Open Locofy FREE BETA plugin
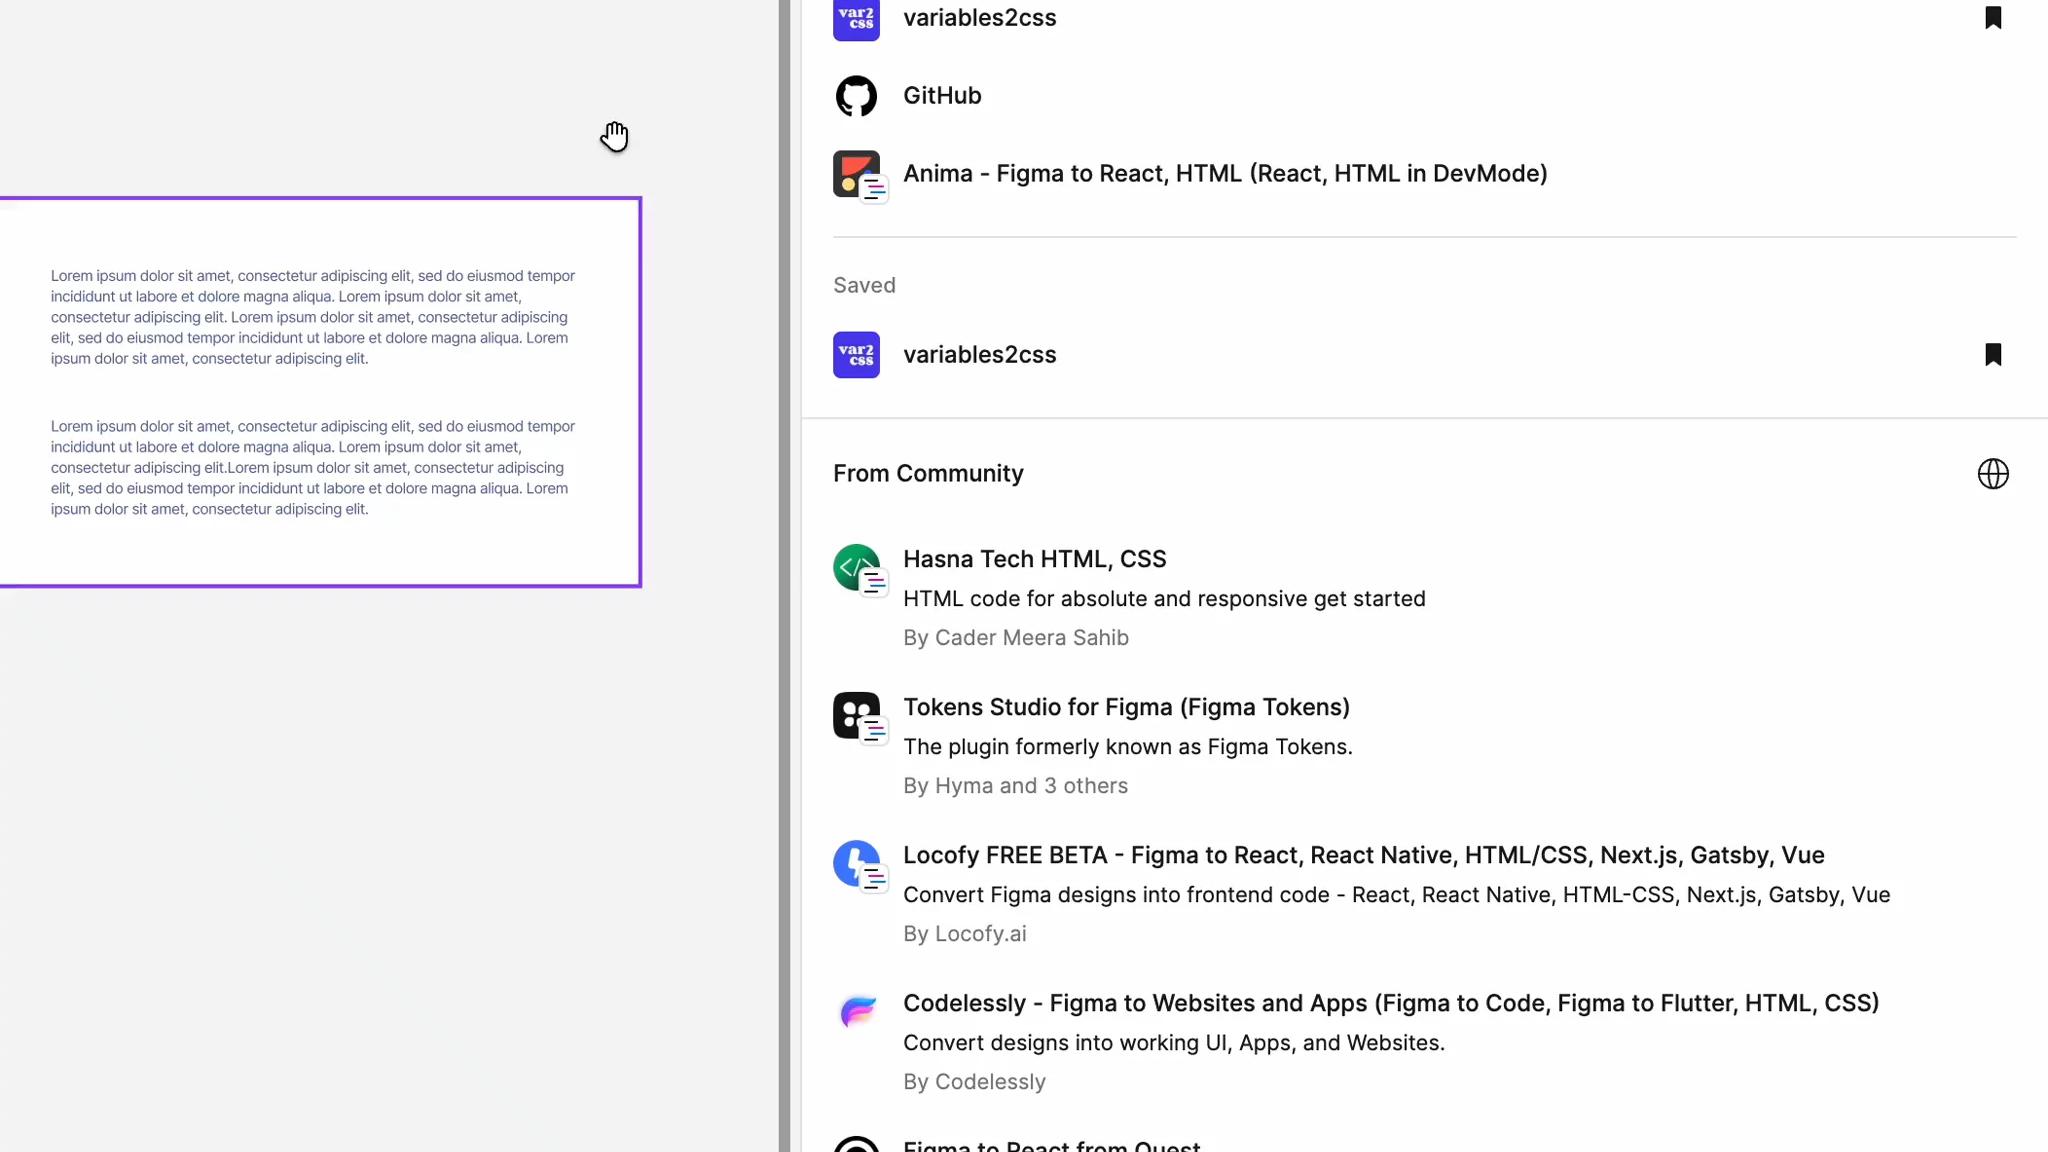This screenshot has height=1152, width=2048. point(1363,854)
